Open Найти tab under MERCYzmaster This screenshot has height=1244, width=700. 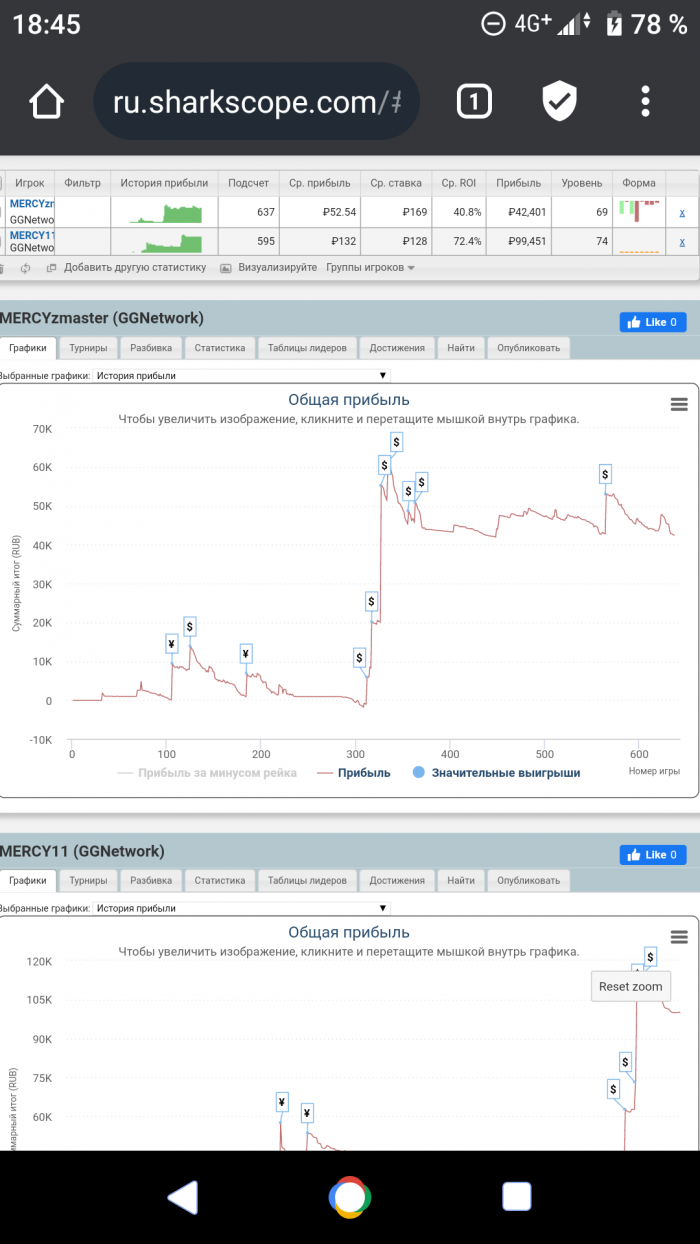click(461, 348)
